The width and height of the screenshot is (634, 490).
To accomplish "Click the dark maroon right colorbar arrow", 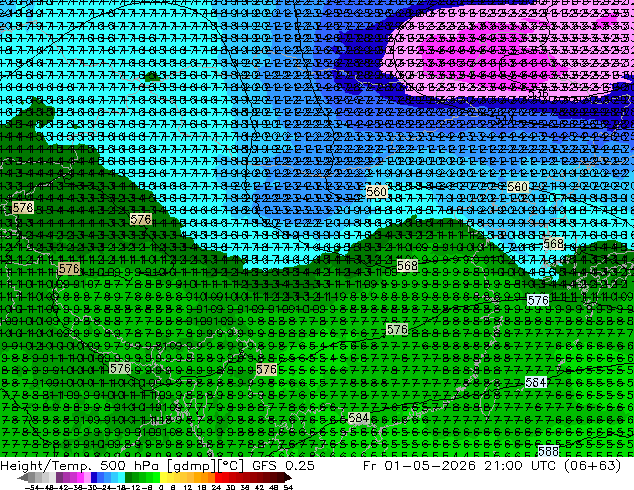I will (x=288, y=477).
